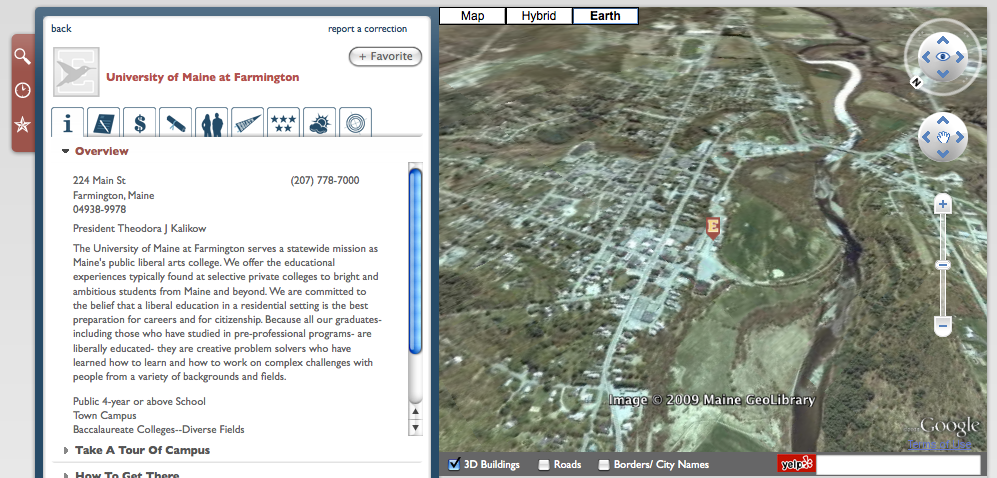Switch to Map view
Screen dimensions: 997x478
point(472,16)
